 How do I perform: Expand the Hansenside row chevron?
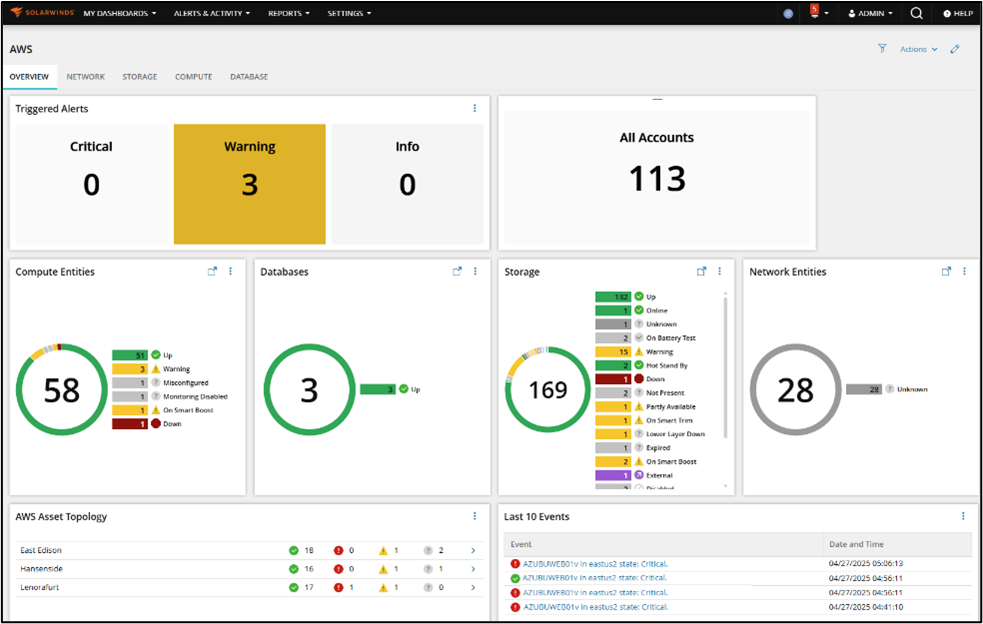point(473,569)
